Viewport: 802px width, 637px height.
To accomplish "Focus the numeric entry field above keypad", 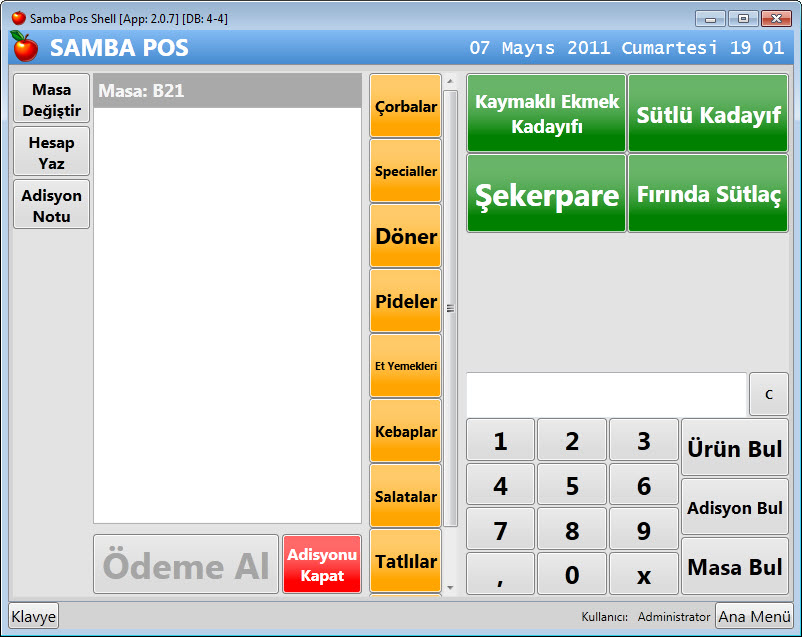I will point(605,394).
